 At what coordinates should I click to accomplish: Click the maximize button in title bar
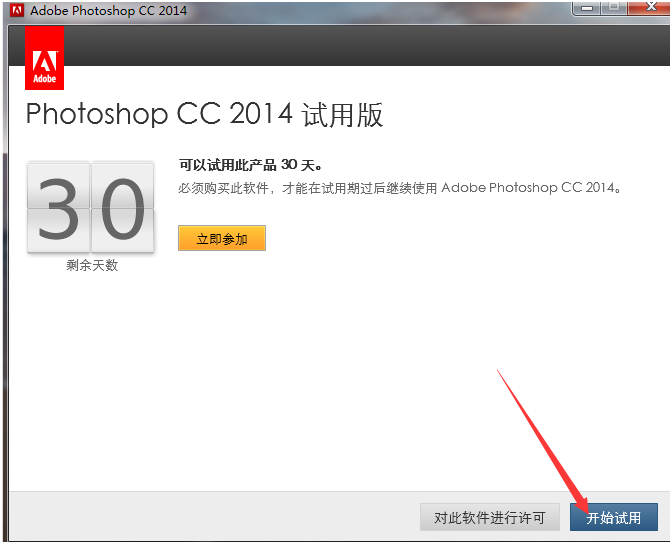pos(614,7)
